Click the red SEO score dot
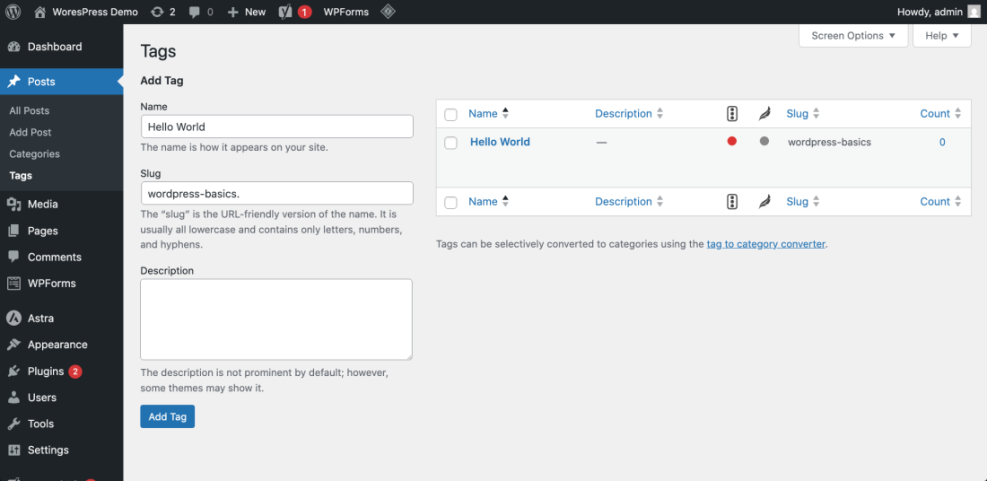This screenshot has width=987, height=481. point(732,142)
